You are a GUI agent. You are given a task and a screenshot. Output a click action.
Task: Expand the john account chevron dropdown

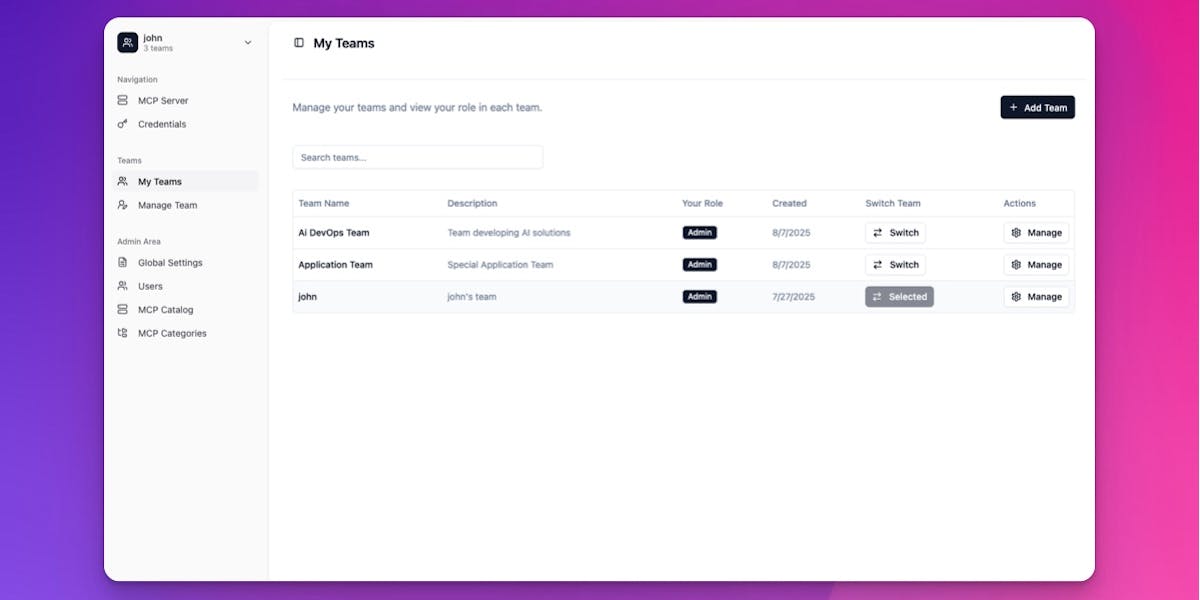[x=247, y=42]
